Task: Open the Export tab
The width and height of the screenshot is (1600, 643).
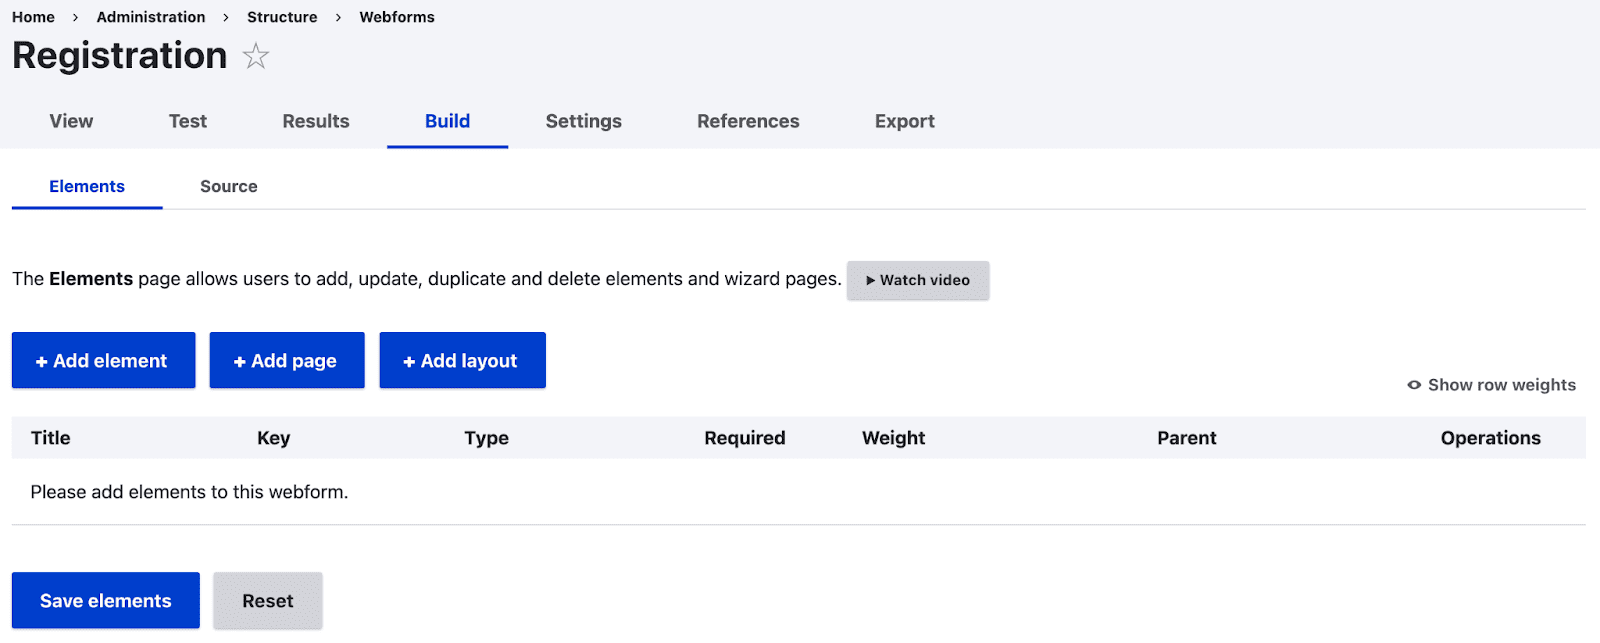Action: click(904, 121)
